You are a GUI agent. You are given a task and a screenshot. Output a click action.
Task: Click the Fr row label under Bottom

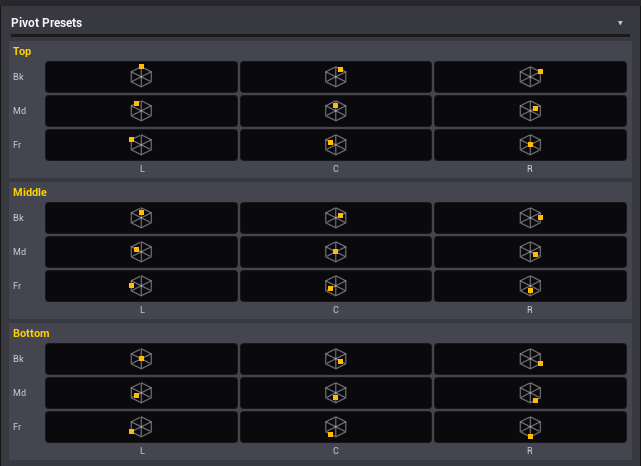pos(17,427)
